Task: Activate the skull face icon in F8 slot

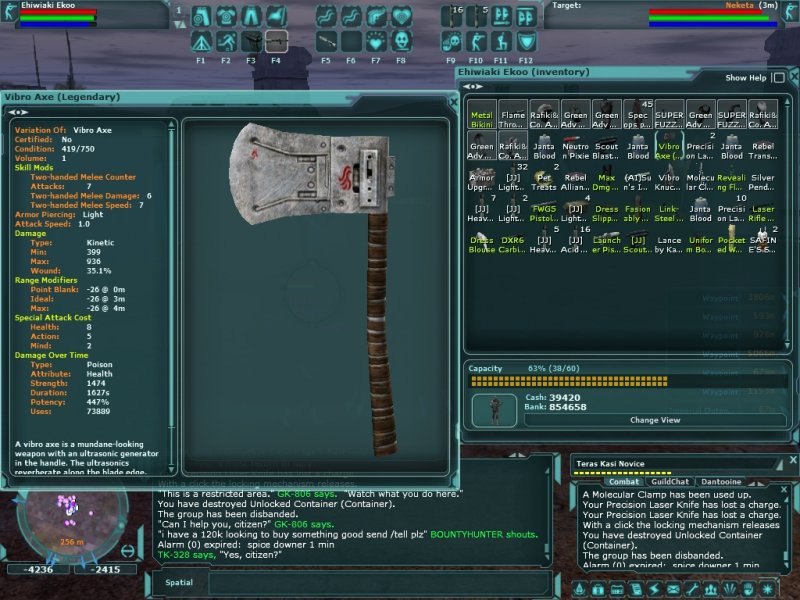Action: (402, 42)
